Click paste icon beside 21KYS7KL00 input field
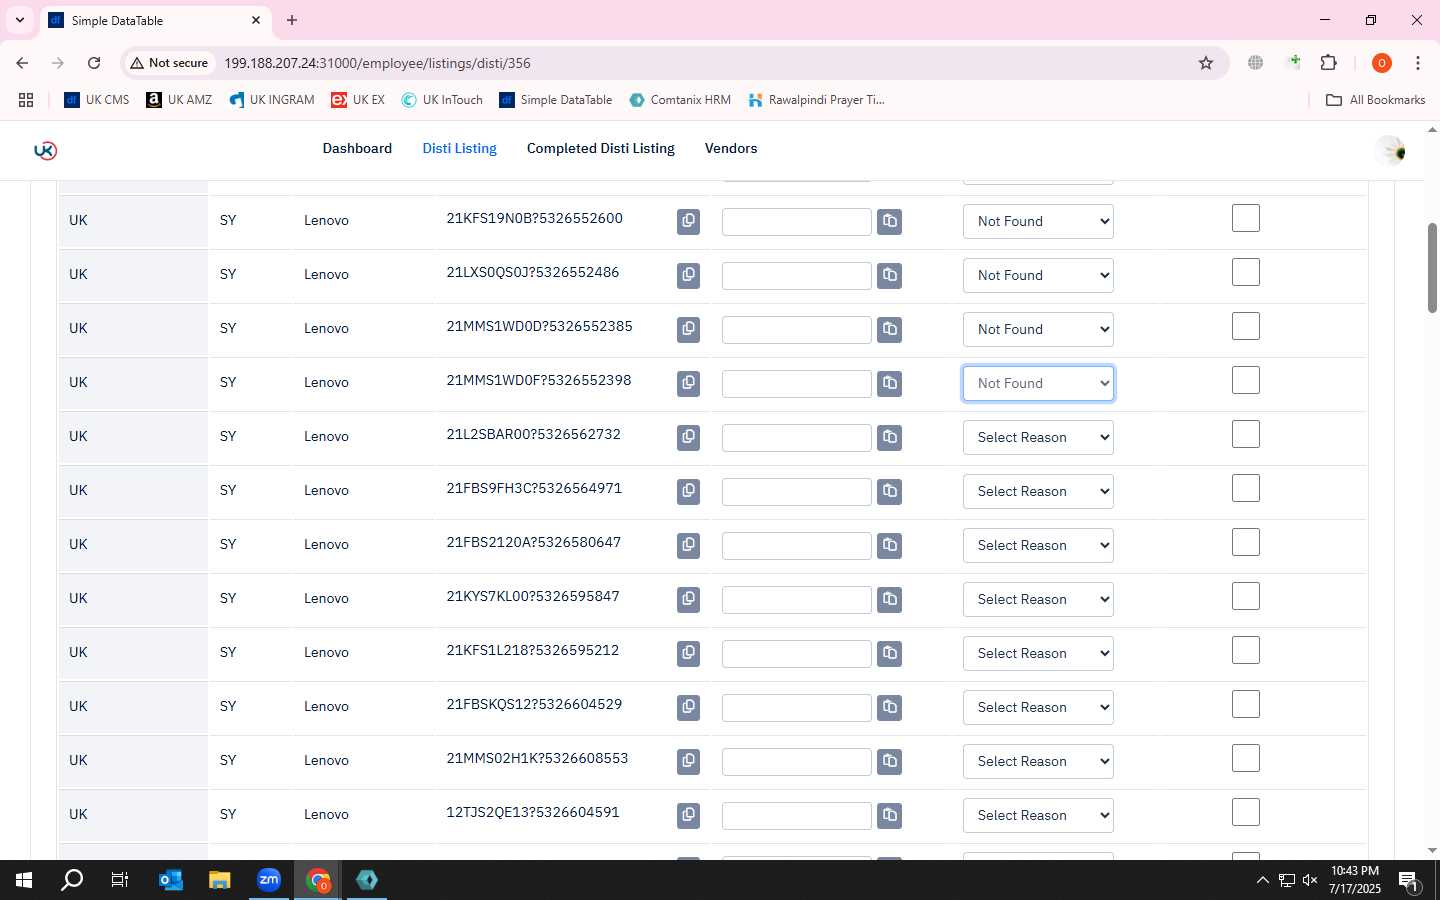The height and width of the screenshot is (900, 1440). [890, 599]
